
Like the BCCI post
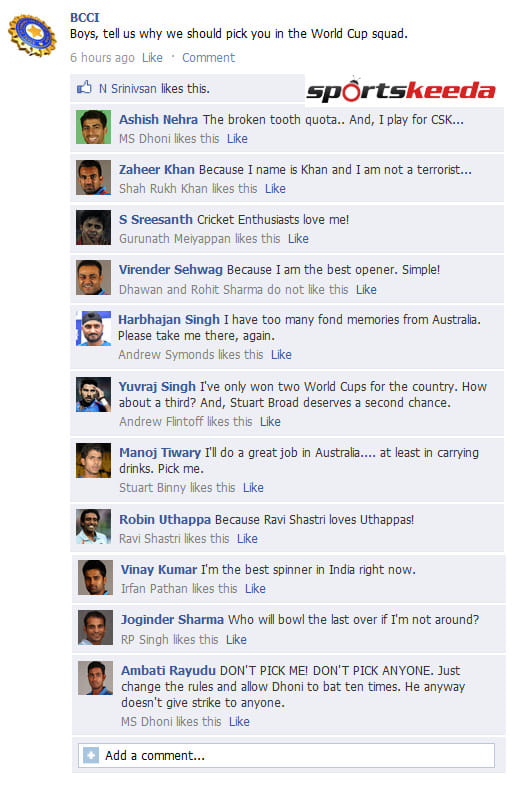152,58
